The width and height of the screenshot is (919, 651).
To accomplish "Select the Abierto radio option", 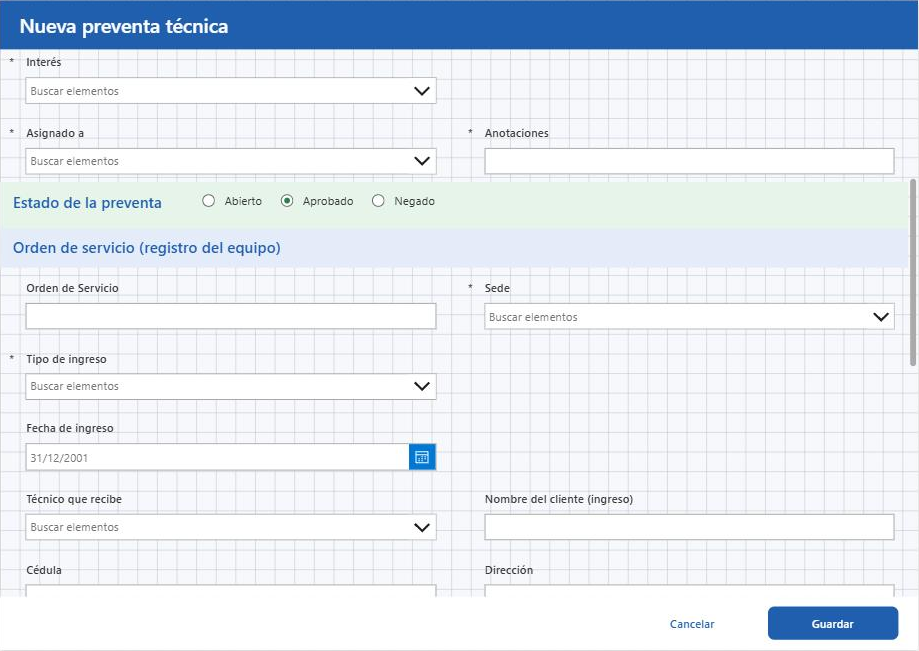I will [208, 201].
